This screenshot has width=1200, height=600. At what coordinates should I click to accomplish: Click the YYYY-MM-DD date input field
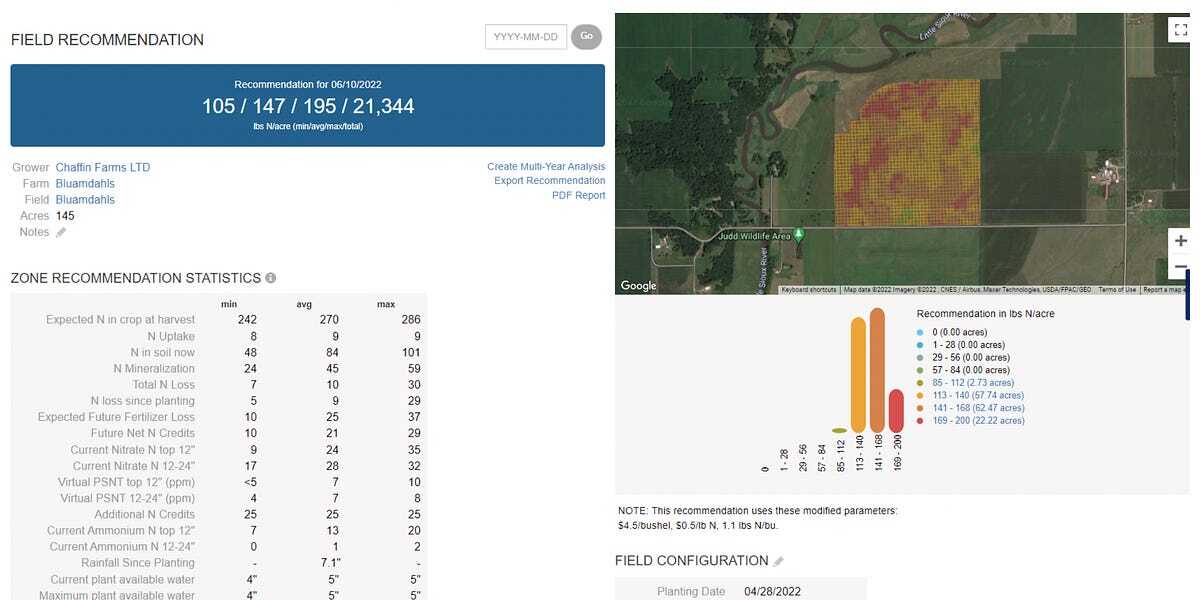(x=526, y=36)
